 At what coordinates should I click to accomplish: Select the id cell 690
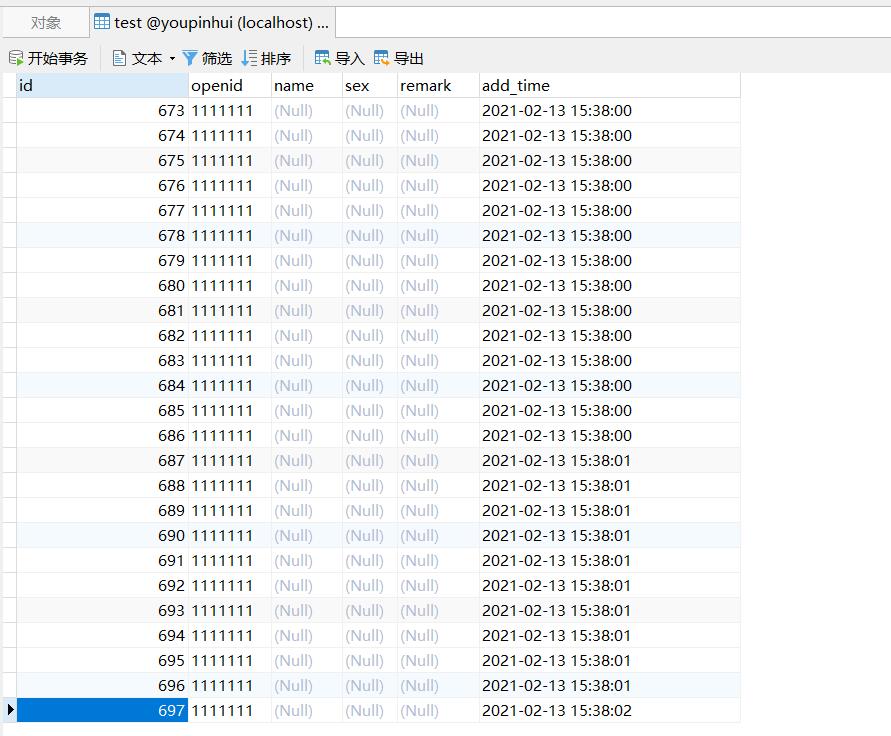(102, 535)
